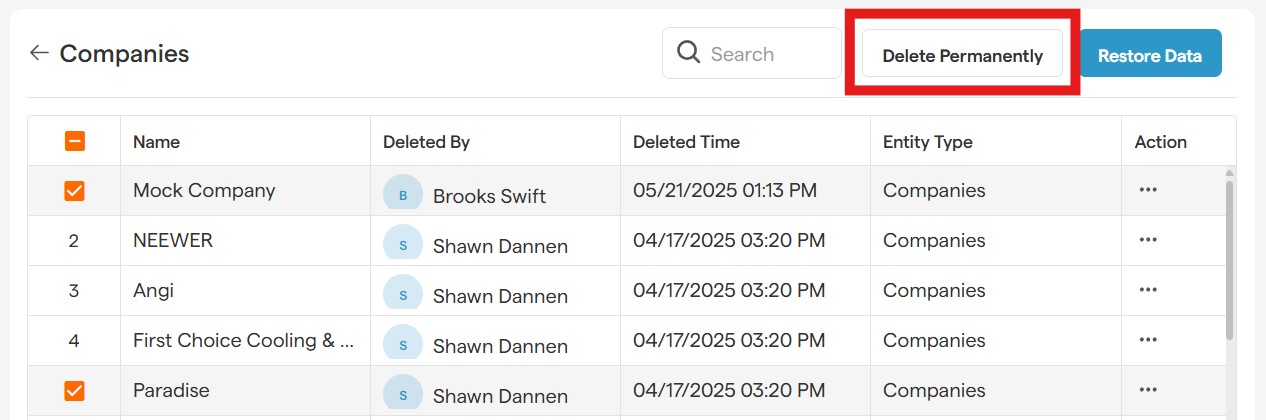Click the back arrow beside Companies
This screenshot has width=1266, height=420.
point(39,53)
